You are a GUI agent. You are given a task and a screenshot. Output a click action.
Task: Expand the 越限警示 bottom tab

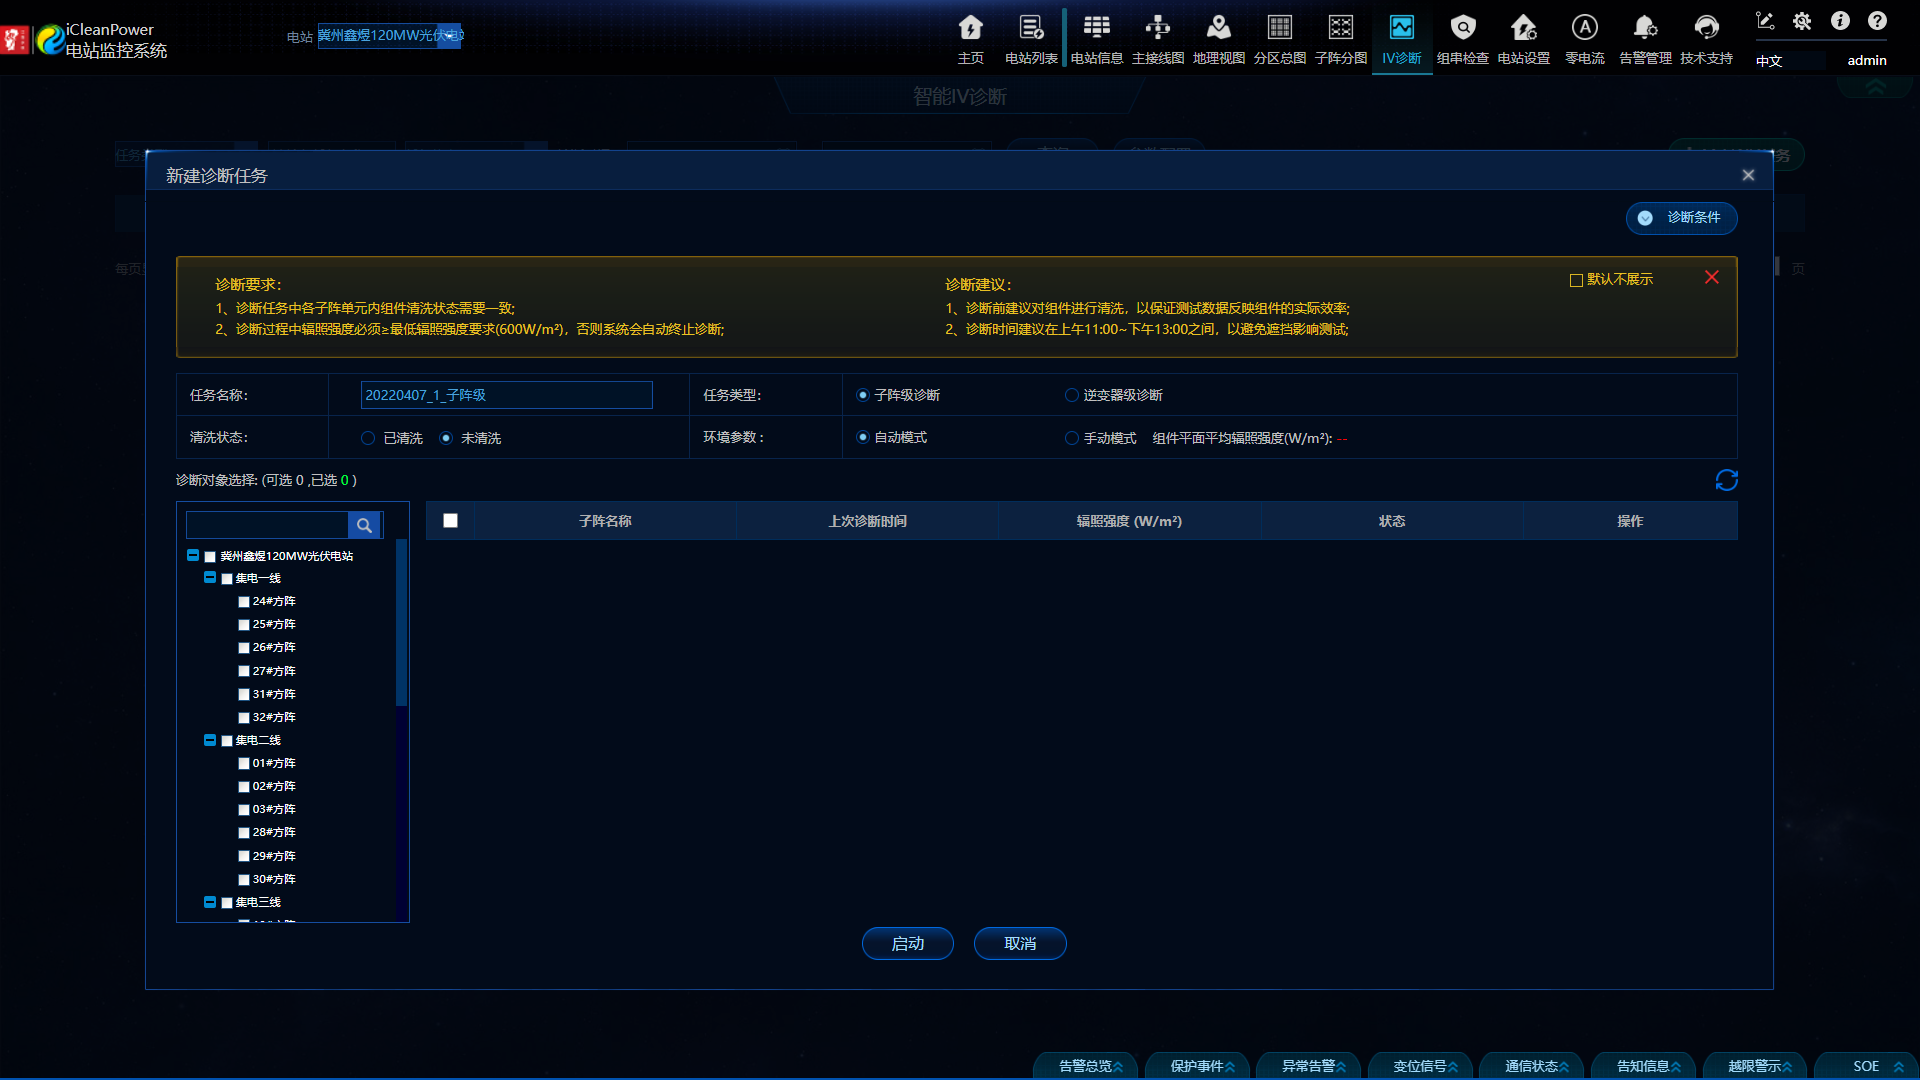coord(1757,1066)
